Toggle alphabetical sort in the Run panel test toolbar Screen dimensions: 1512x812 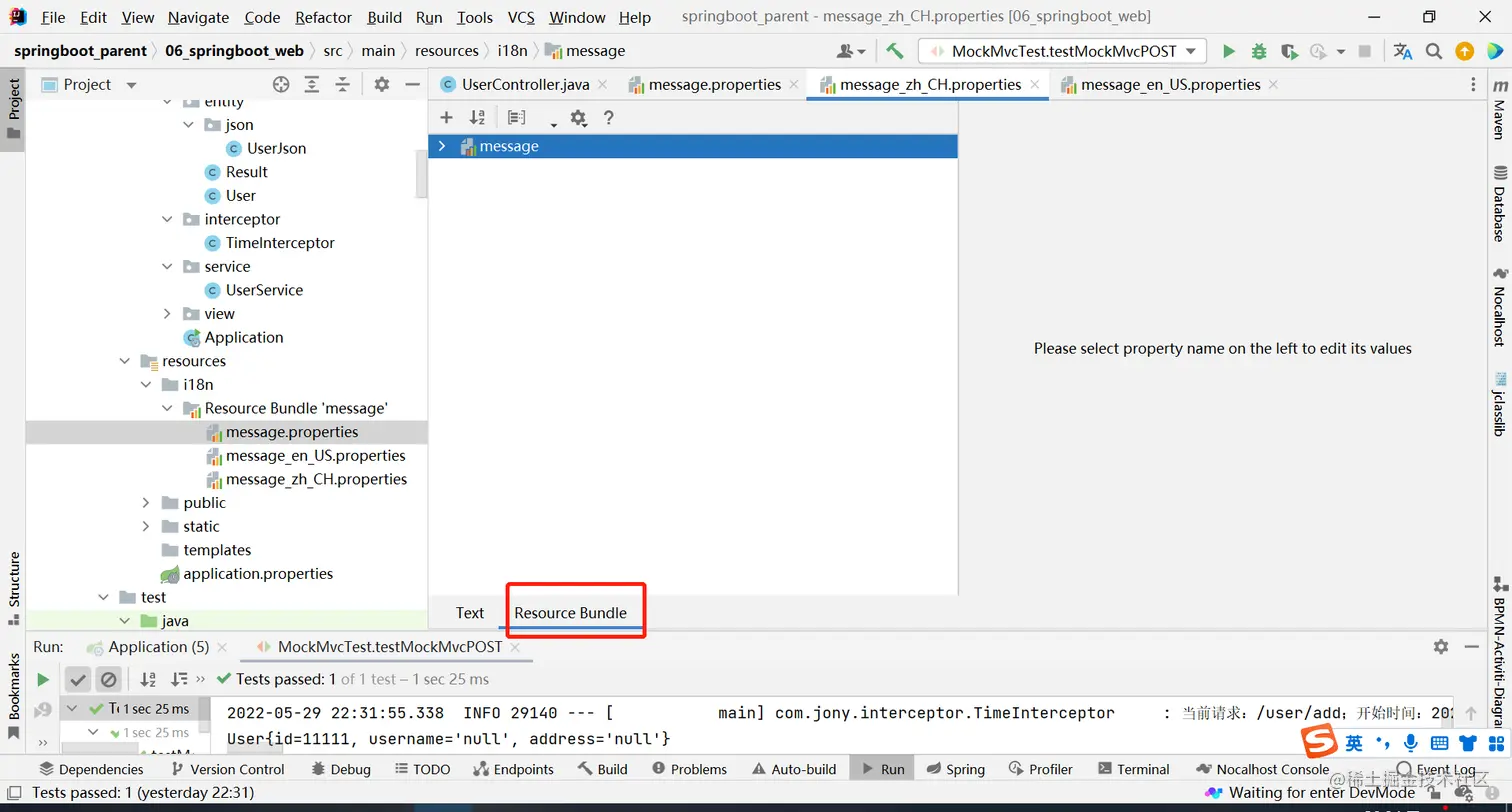pyautogui.click(x=148, y=680)
